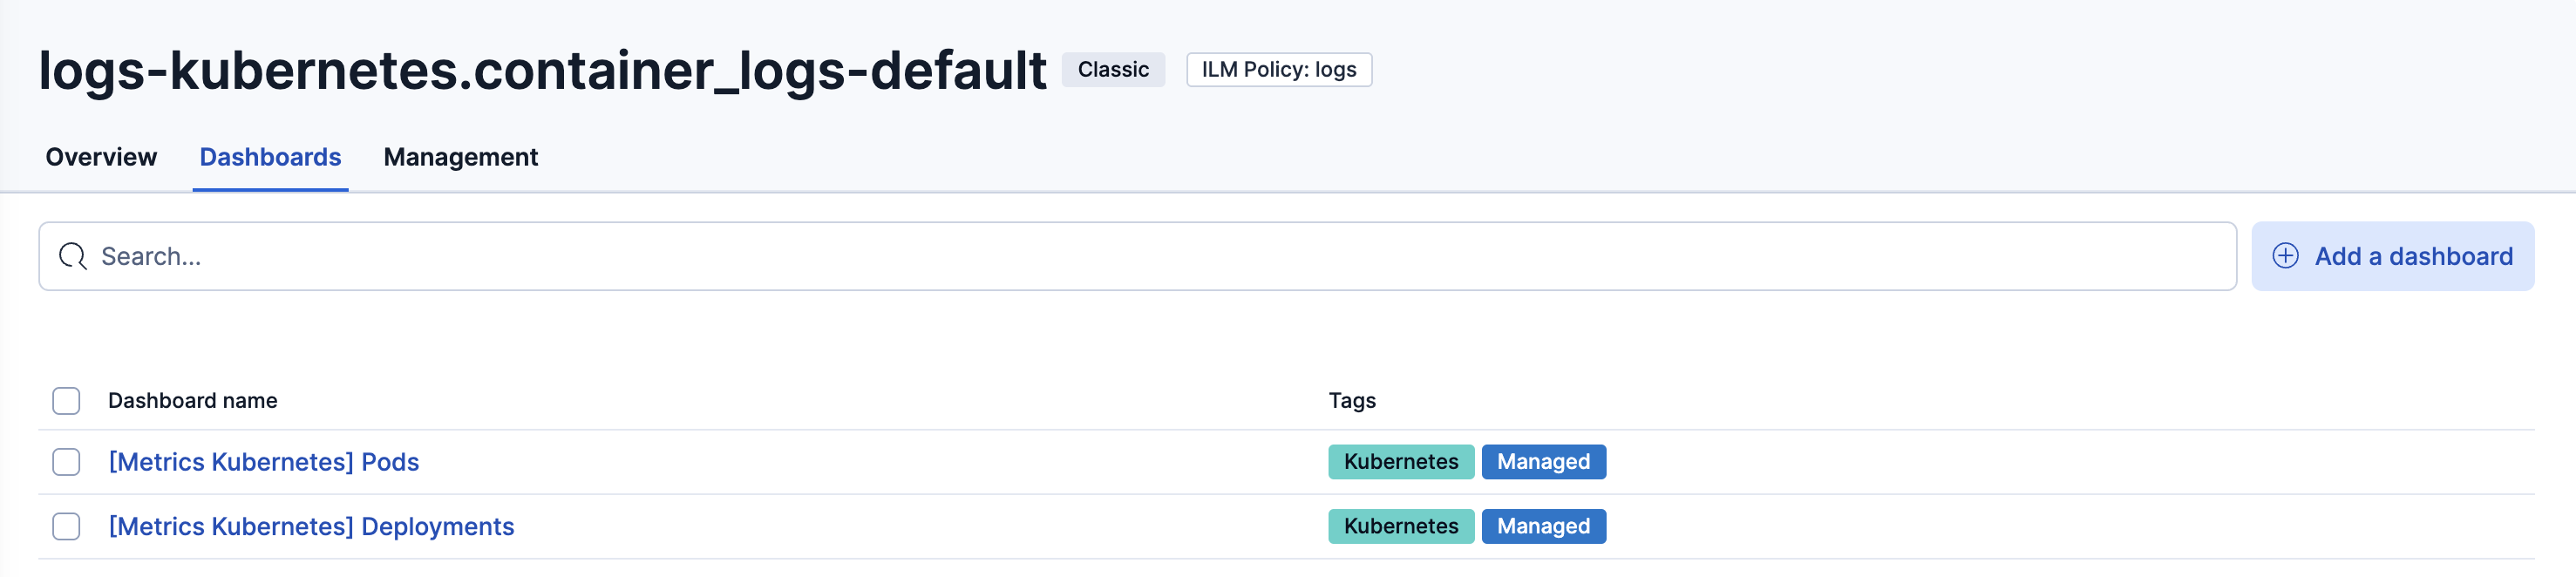Image resolution: width=2576 pixels, height=577 pixels.
Task: Click the Dashboard name column header
Action: click(x=193, y=401)
